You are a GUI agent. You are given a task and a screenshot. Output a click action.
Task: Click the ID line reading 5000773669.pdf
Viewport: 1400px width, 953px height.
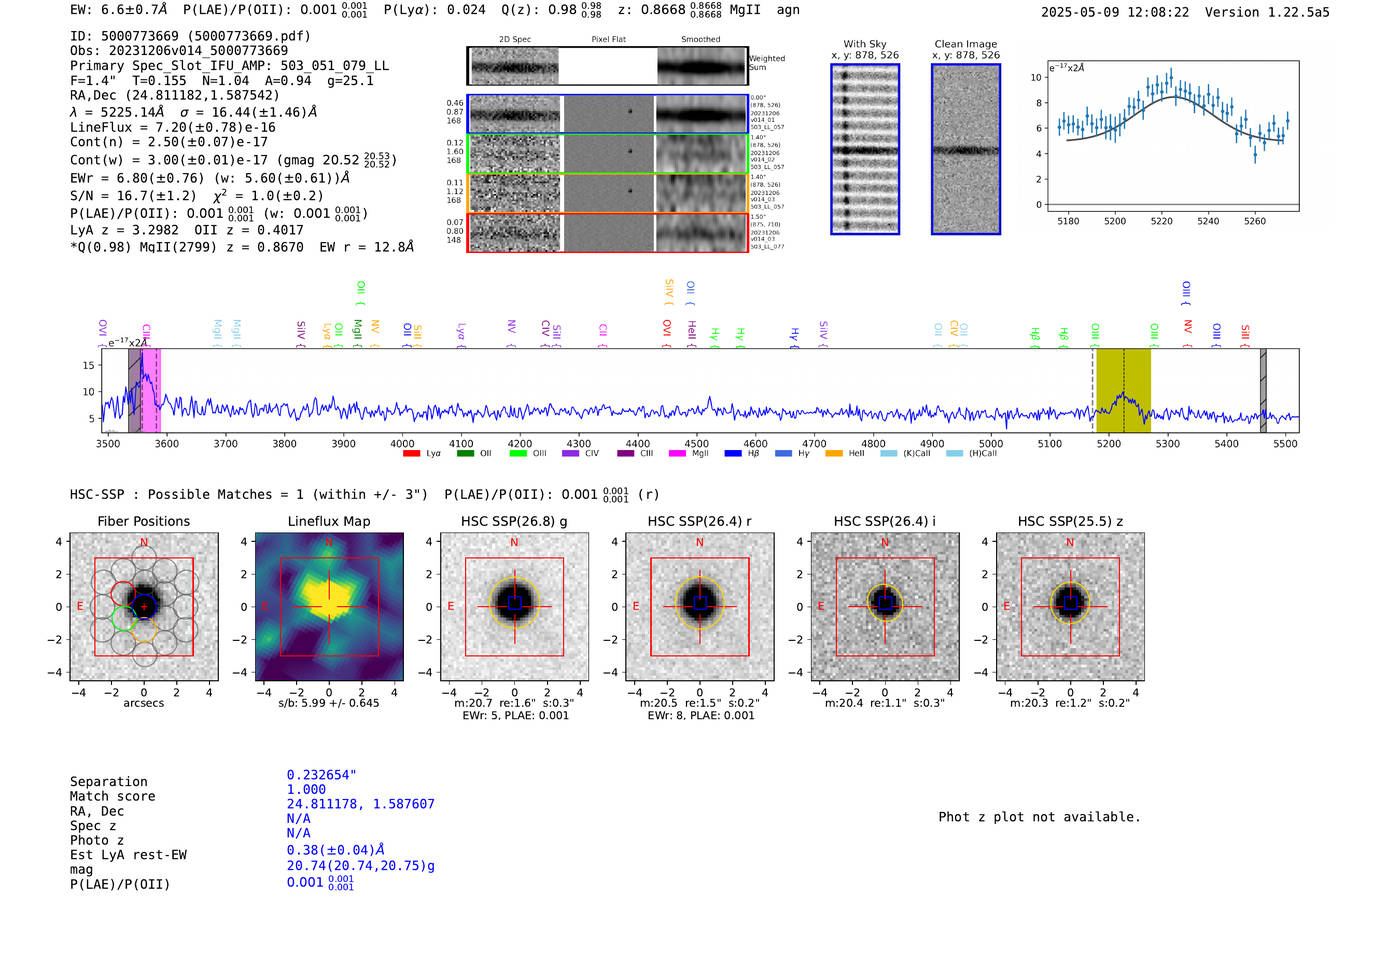coord(190,36)
